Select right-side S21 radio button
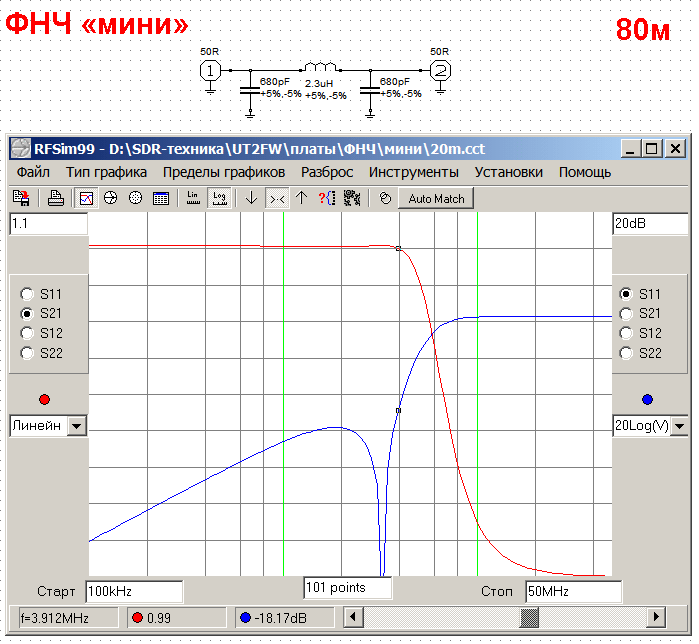Viewport: 699px width, 644px height. [626, 314]
